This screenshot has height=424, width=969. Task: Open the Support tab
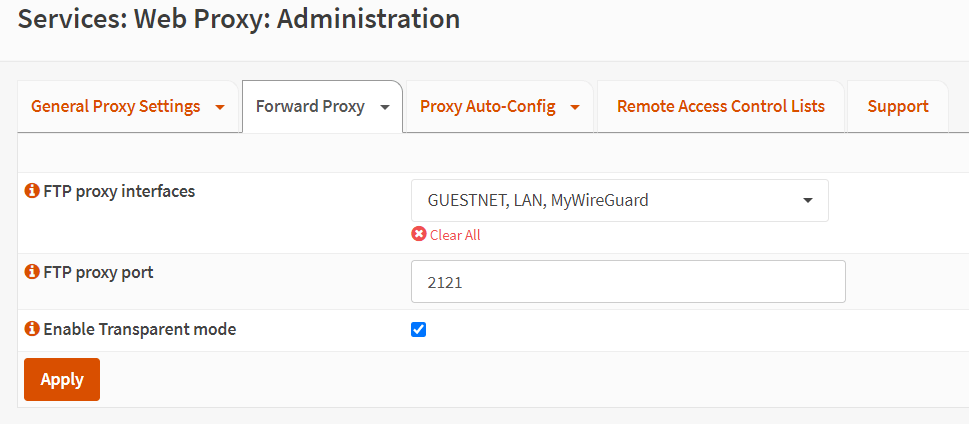pos(897,106)
